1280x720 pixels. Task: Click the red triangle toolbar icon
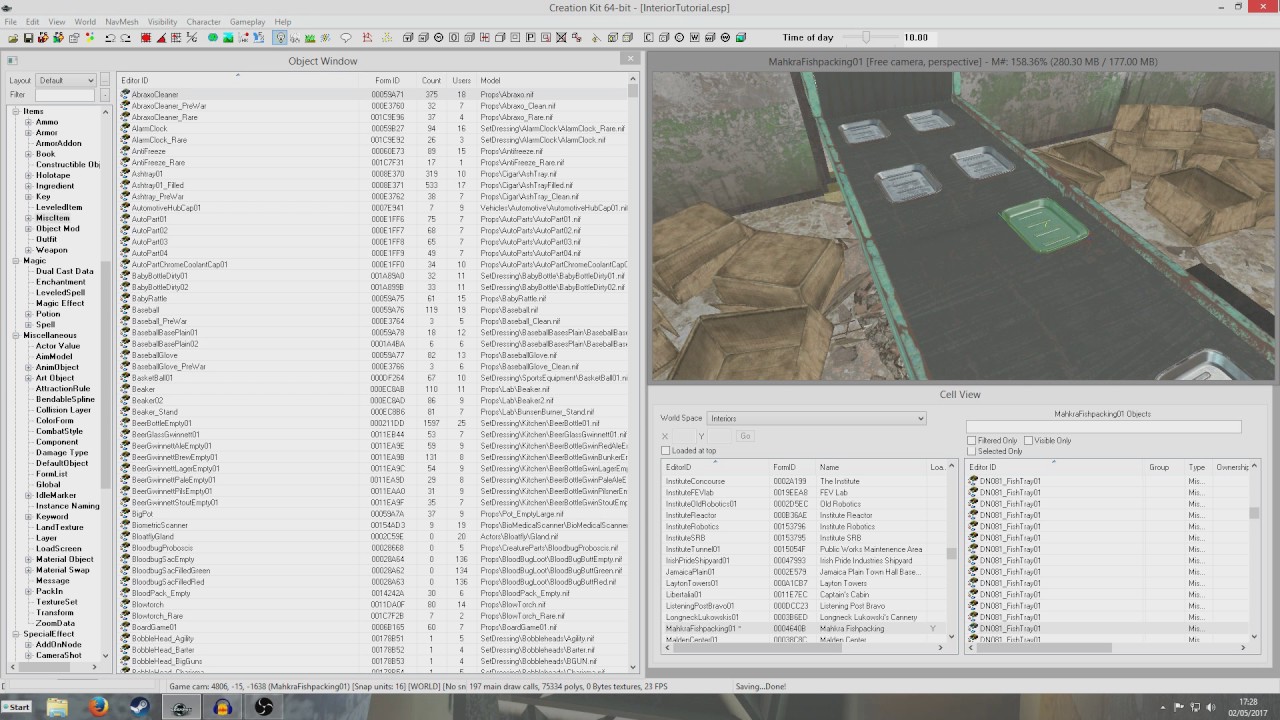pos(161,38)
